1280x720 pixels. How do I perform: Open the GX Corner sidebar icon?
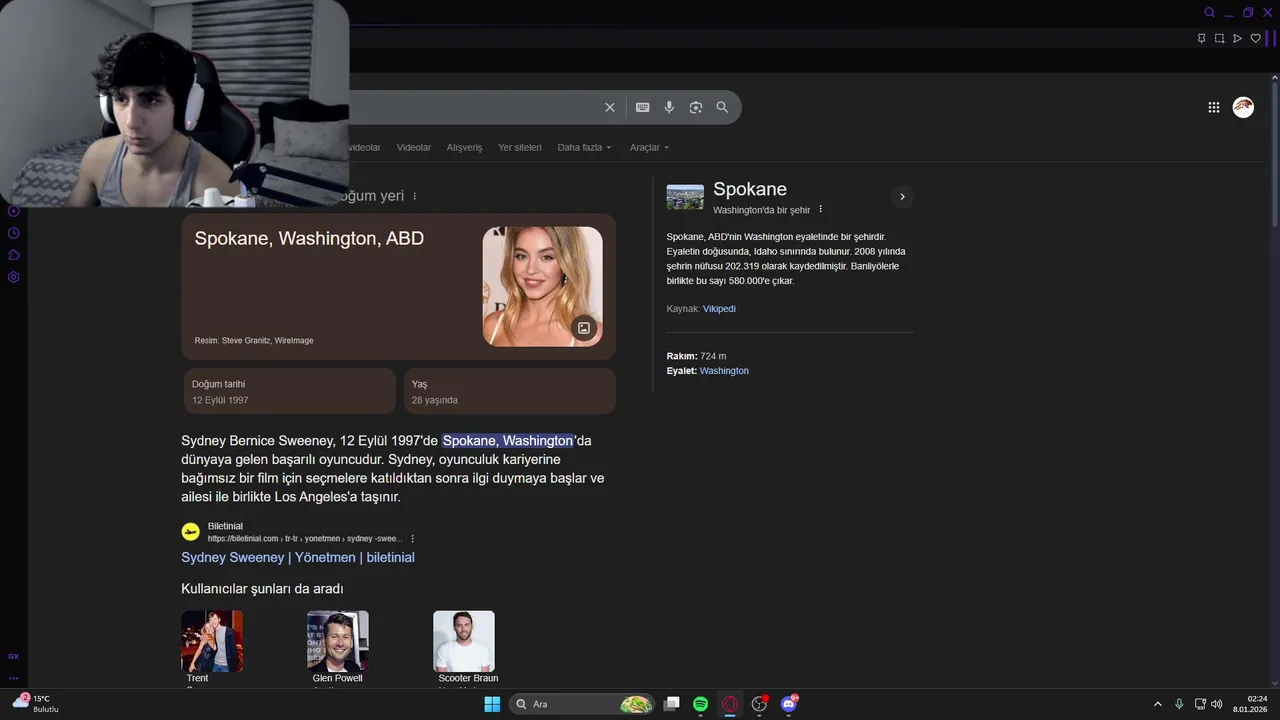pos(14,656)
